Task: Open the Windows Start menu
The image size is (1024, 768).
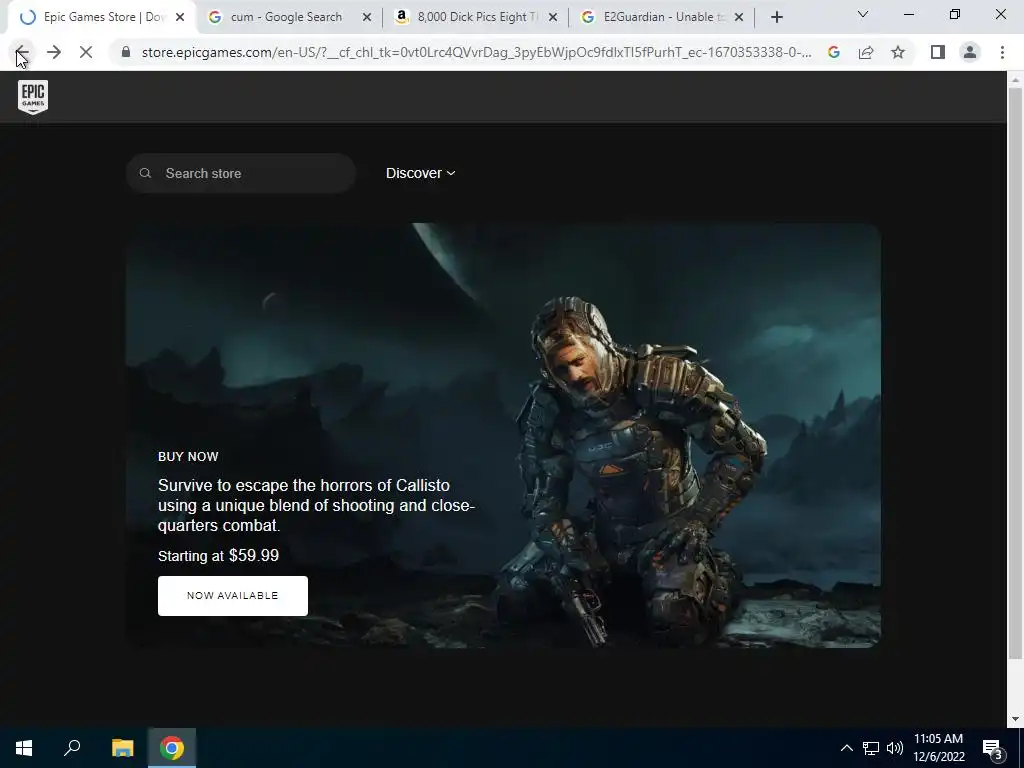Action: click(x=24, y=748)
